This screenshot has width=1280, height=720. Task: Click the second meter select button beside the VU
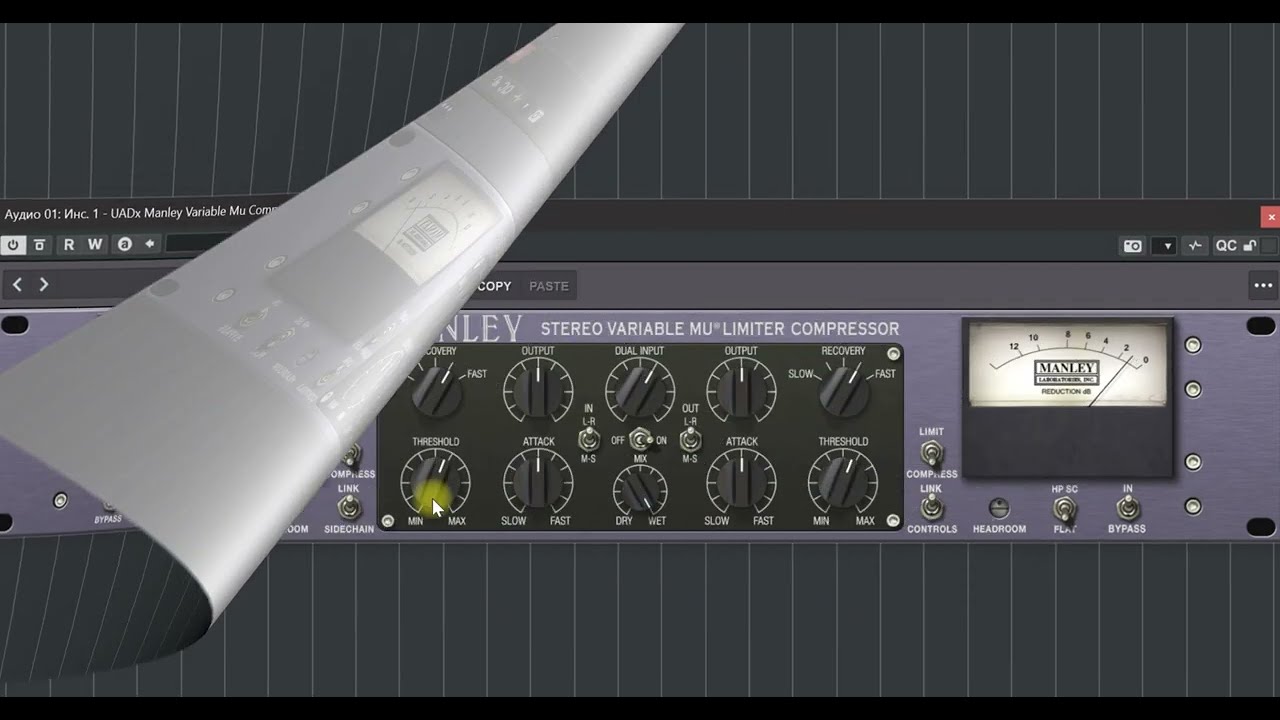coord(1192,389)
